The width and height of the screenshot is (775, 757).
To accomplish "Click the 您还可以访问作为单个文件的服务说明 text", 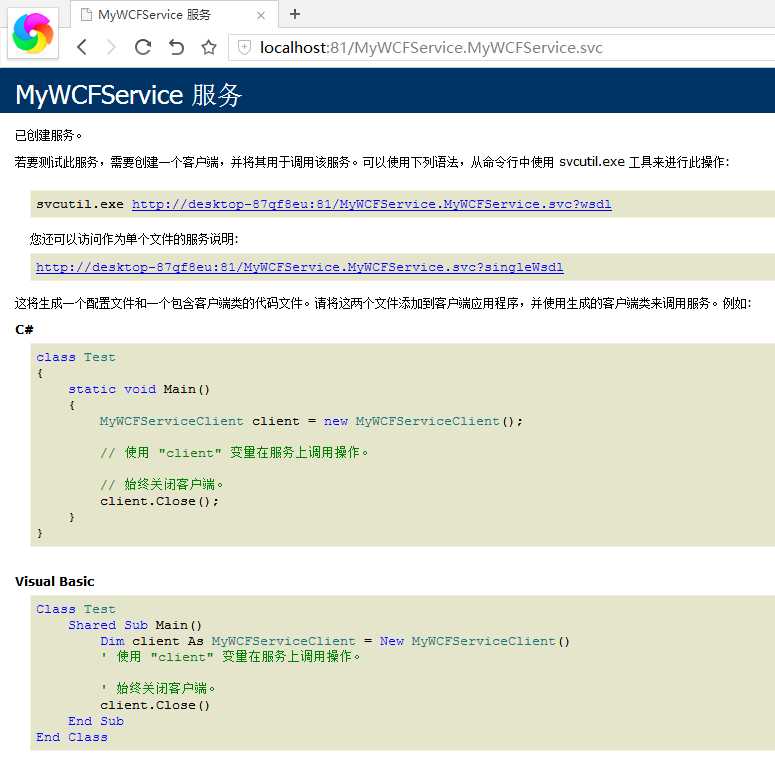I will (x=134, y=239).
